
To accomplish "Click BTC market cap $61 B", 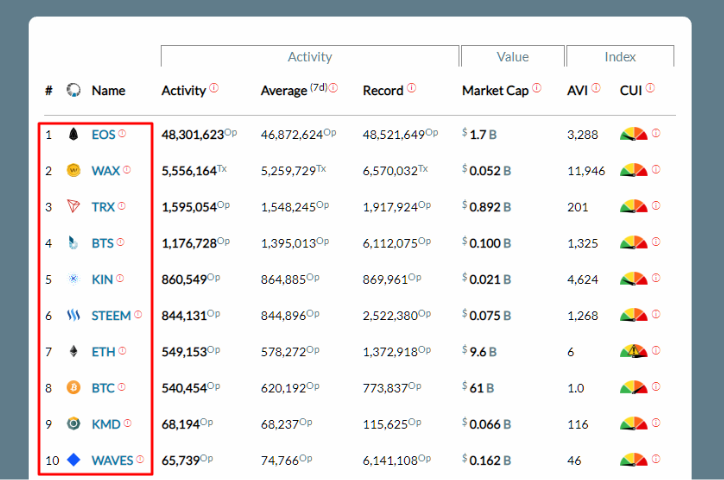I will (x=478, y=388).
